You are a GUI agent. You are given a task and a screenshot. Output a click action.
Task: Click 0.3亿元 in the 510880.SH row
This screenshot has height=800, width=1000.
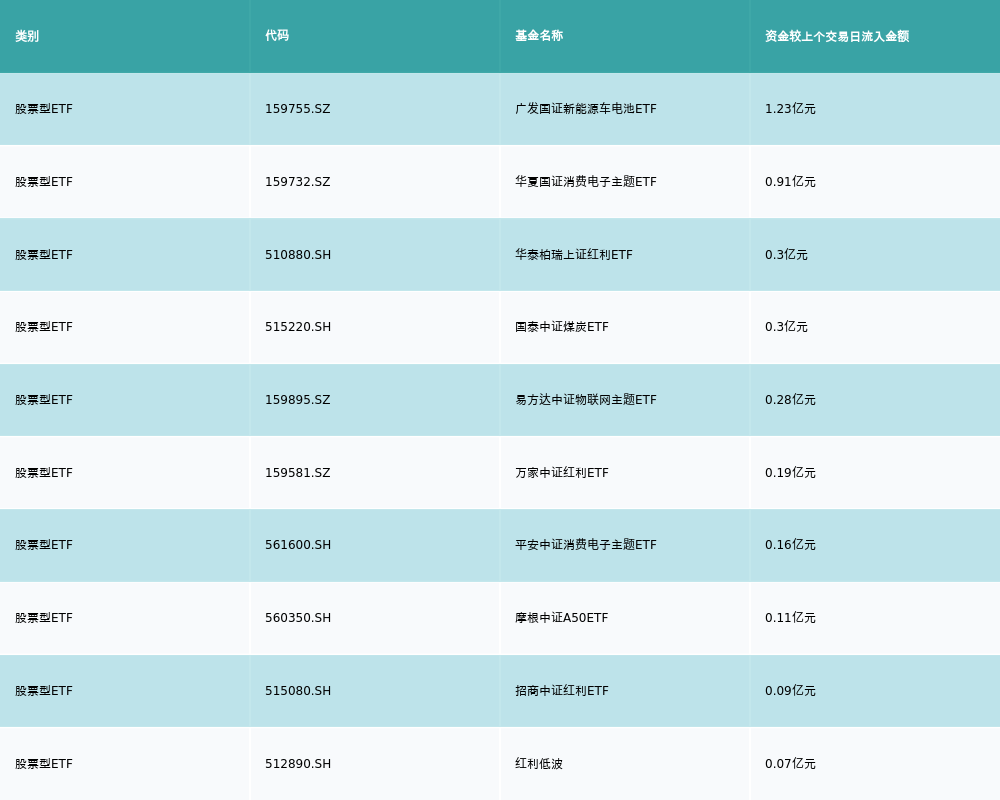[786, 255]
